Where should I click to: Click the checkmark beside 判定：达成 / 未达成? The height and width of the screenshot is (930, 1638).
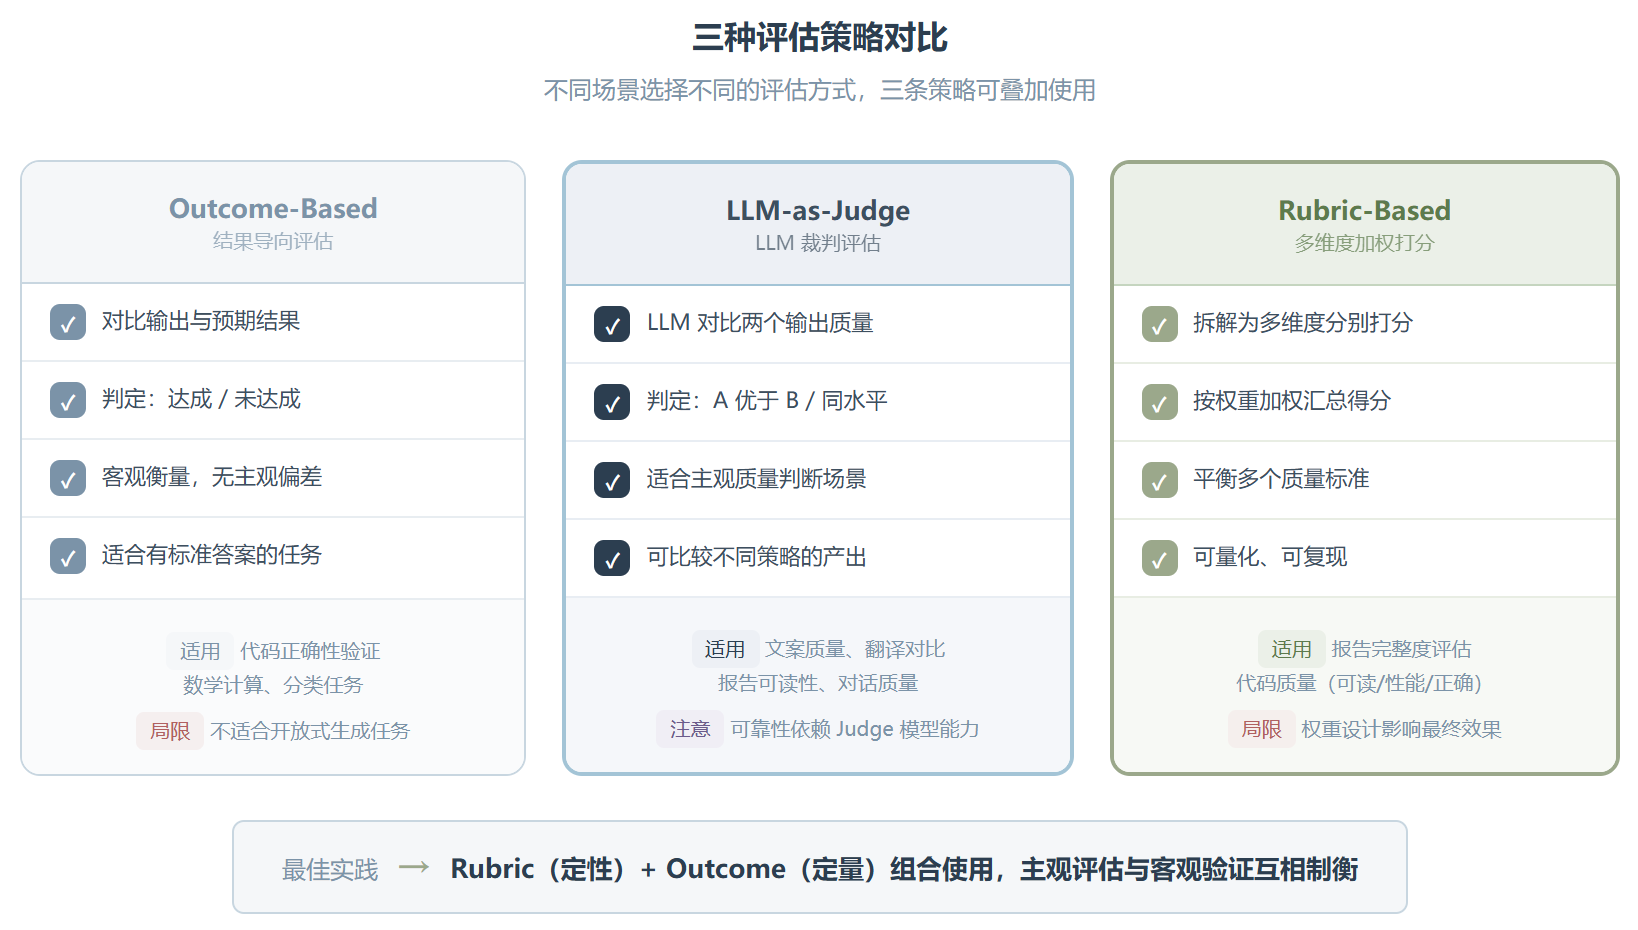(x=68, y=400)
